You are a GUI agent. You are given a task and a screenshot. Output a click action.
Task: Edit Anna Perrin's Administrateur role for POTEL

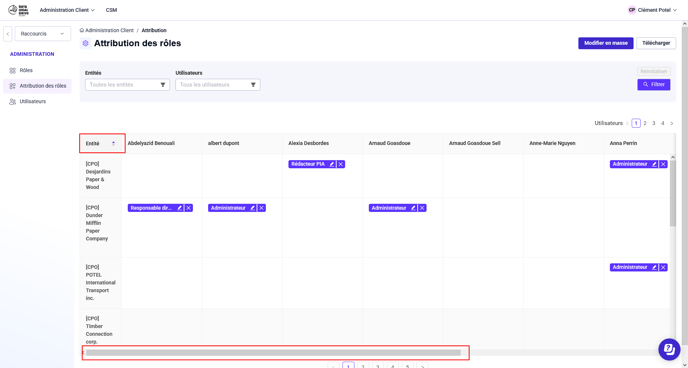pos(654,267)
